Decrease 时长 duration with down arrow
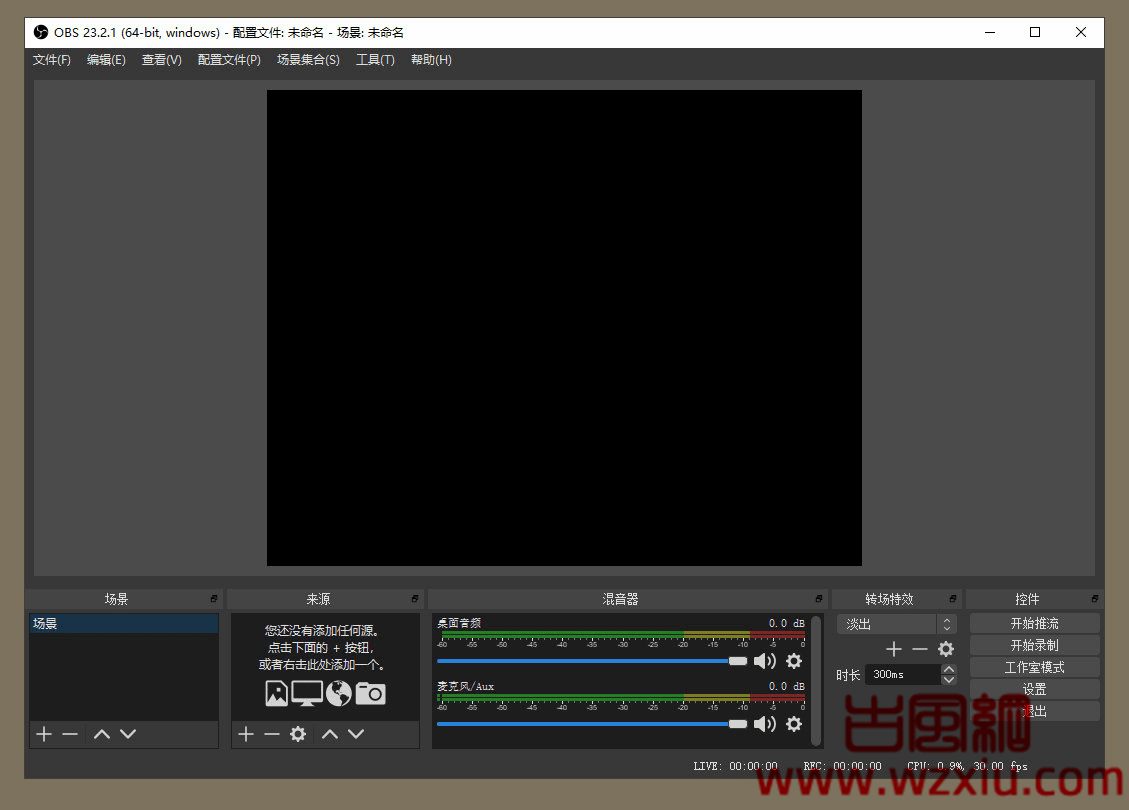Image resolution: width=1129 pixels, height=810 pixels. pos(949,680)
